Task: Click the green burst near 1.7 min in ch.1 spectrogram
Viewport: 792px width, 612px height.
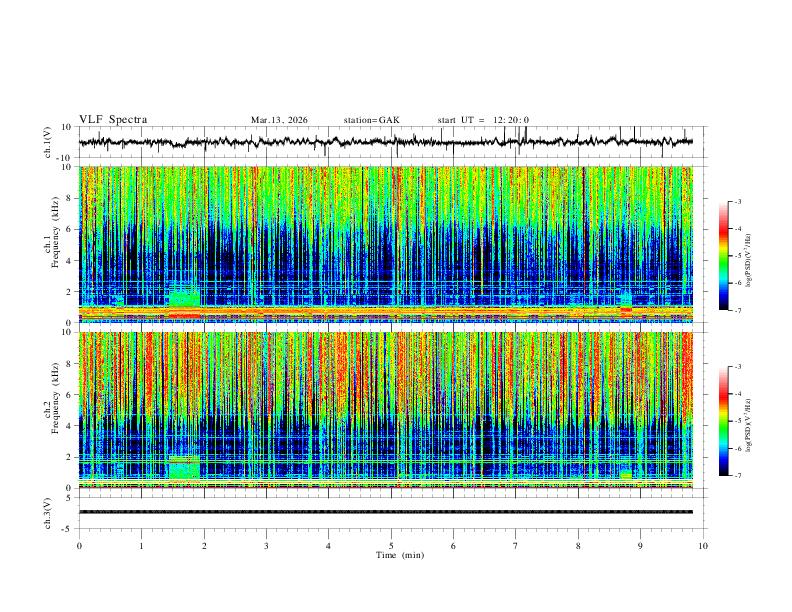Action: coord(184,298)
